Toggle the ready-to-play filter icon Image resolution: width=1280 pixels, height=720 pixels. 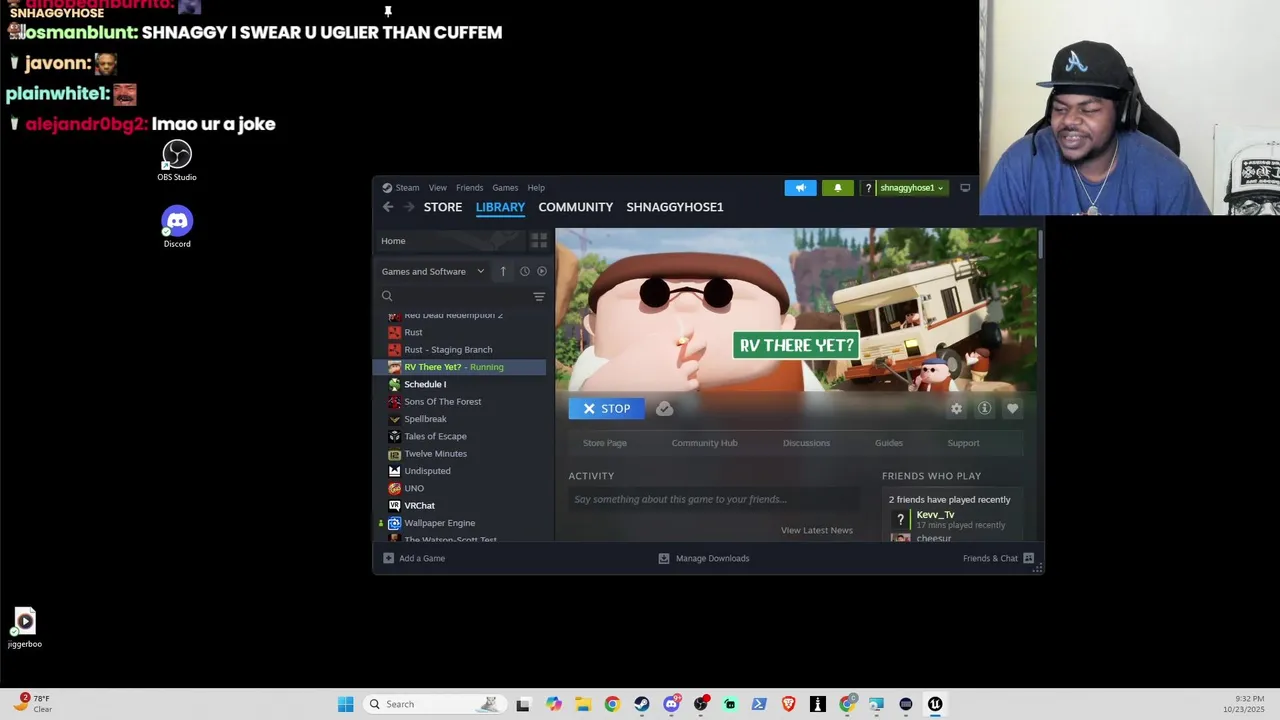(542, 271)
